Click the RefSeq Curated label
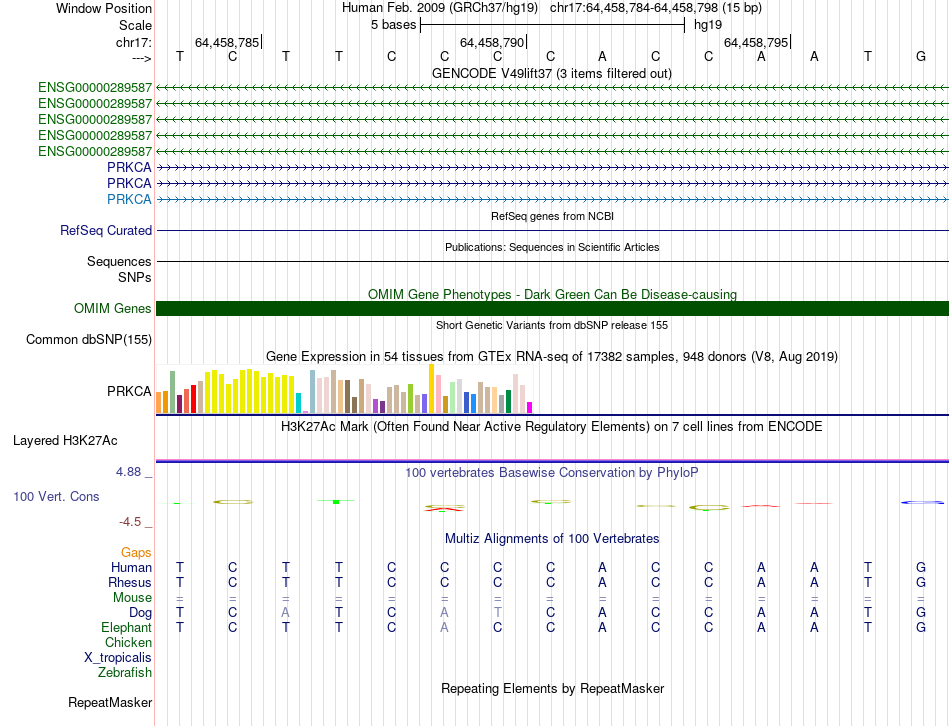 tap(106, 230)
